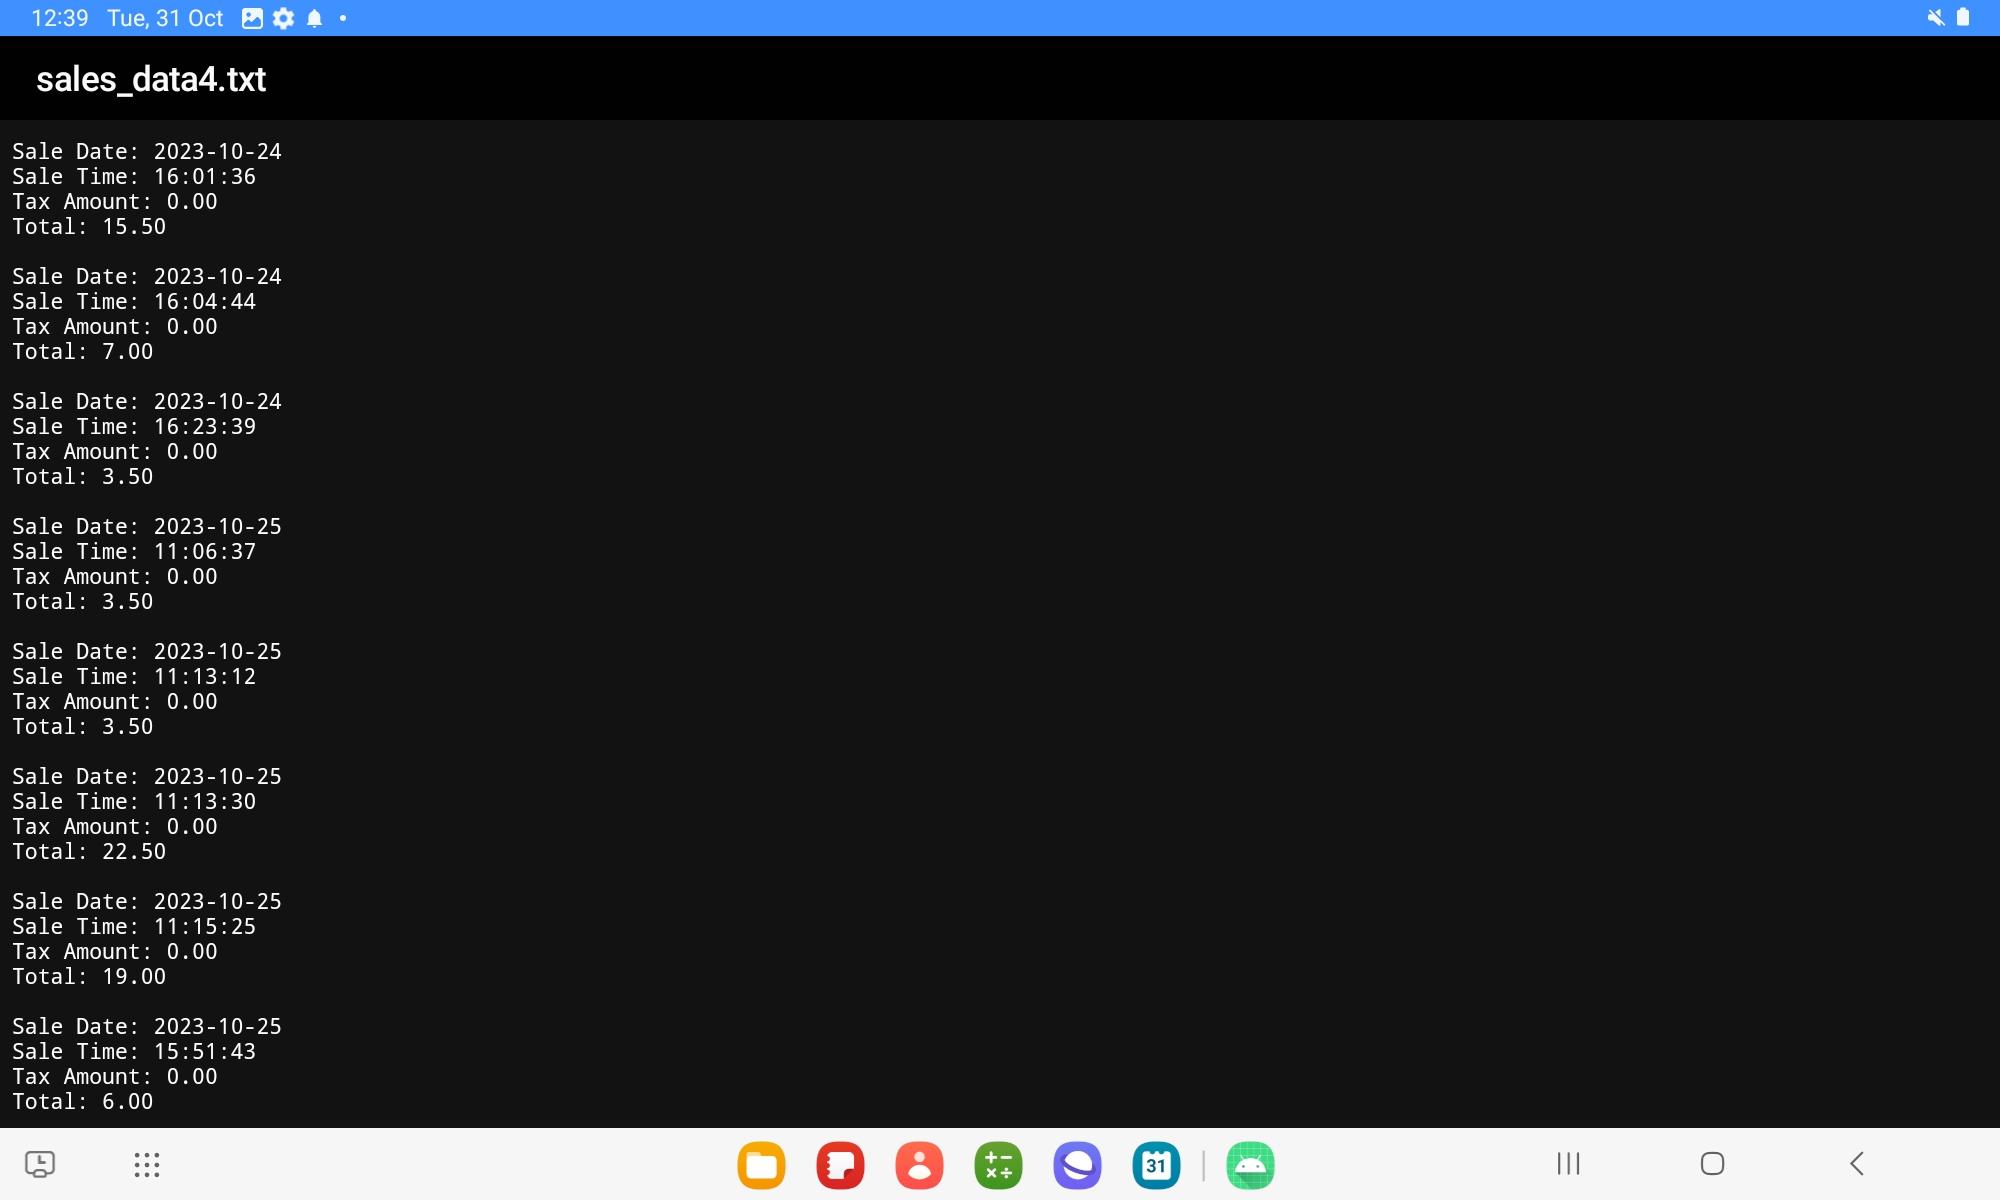2000x1200 pixels.
Task: Select the Total: 6.00 line
Action: pyautogui.click(x=83, y=1102)
